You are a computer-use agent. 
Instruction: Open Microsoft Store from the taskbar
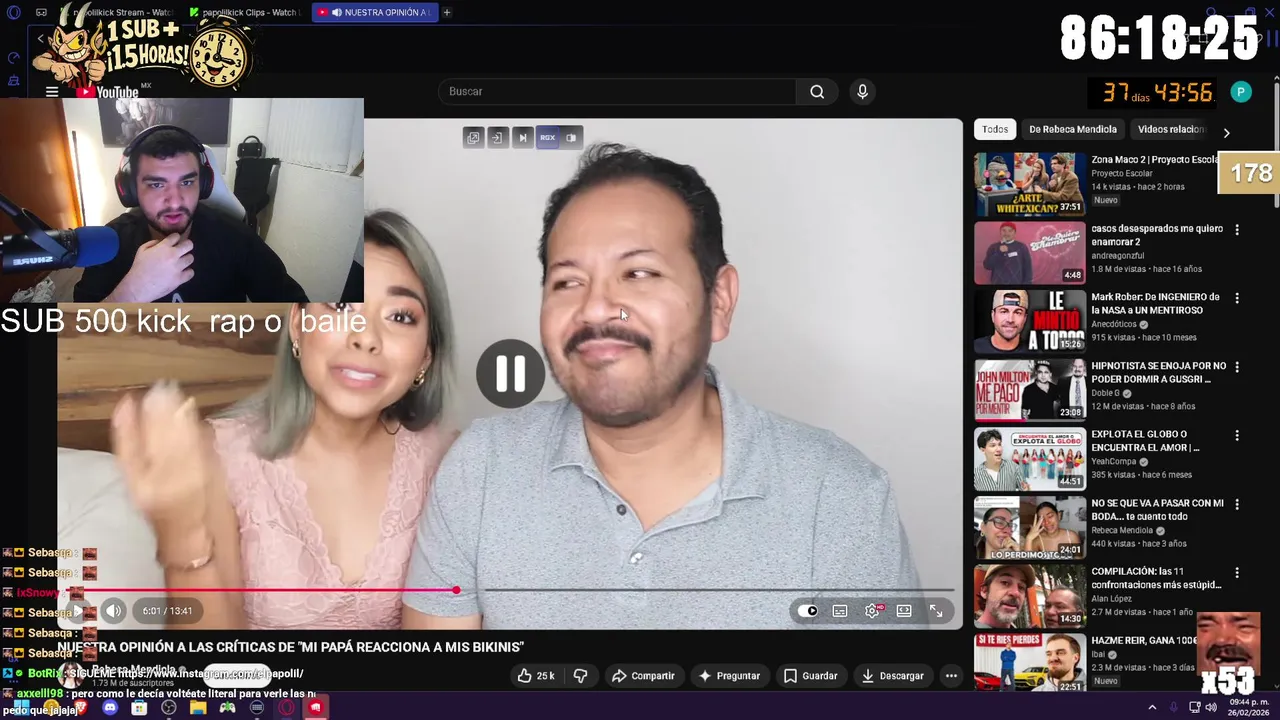point(139,708)
